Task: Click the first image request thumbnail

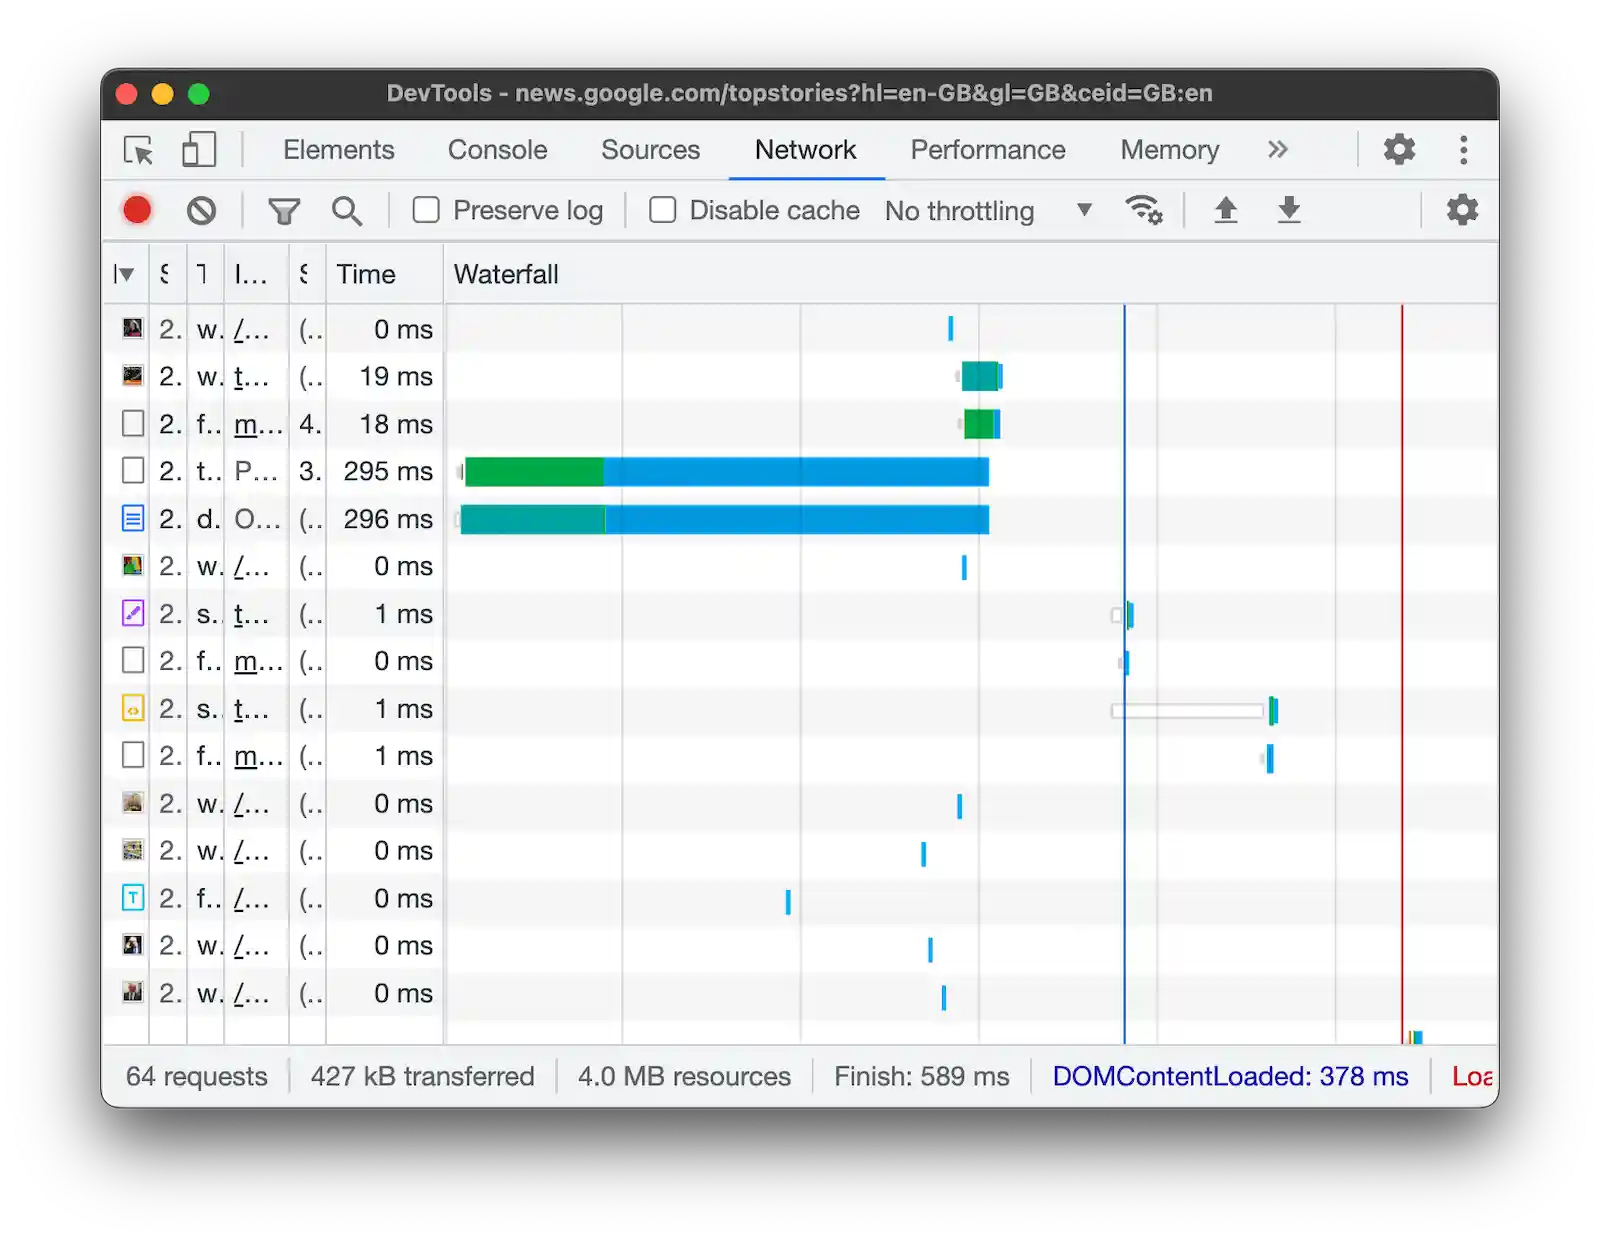Action: pyautogui.click(x=132, y=329)
